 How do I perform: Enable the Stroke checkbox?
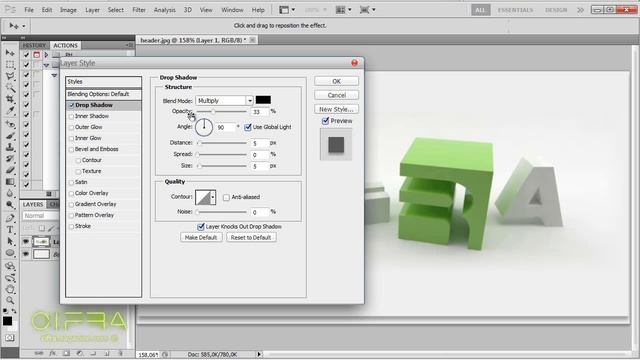(71, 227)
